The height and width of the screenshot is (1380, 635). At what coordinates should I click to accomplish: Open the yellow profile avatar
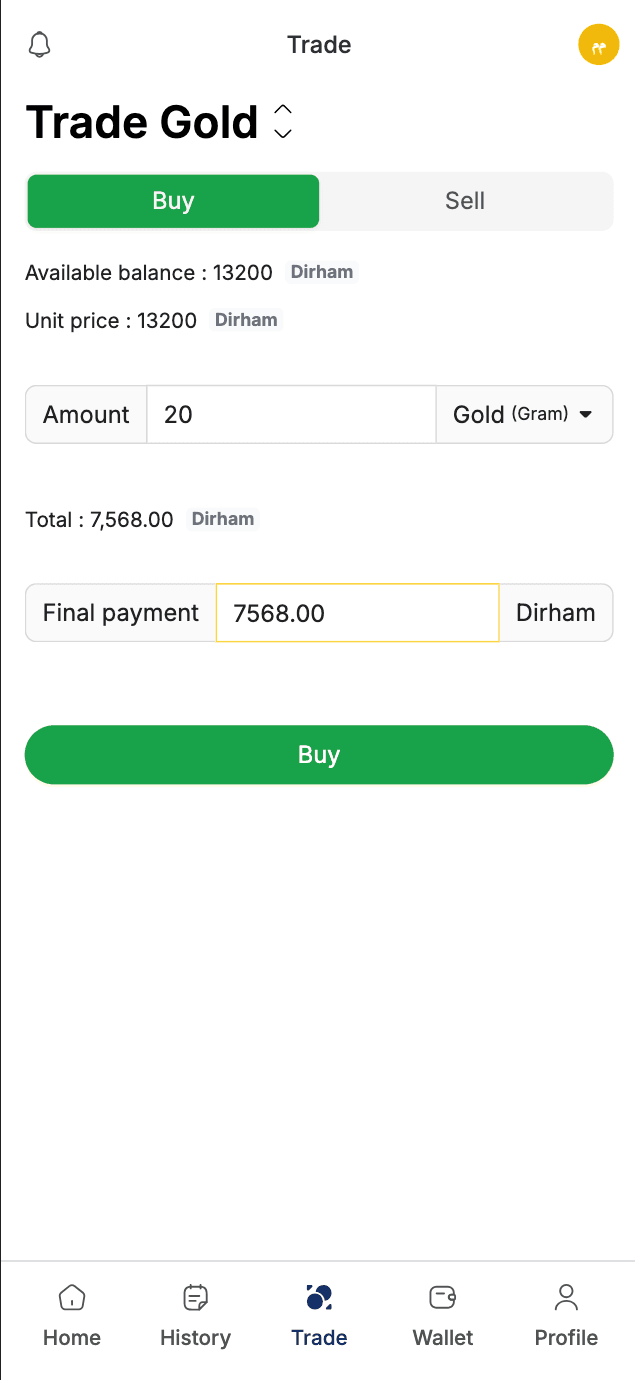[598, 45]
